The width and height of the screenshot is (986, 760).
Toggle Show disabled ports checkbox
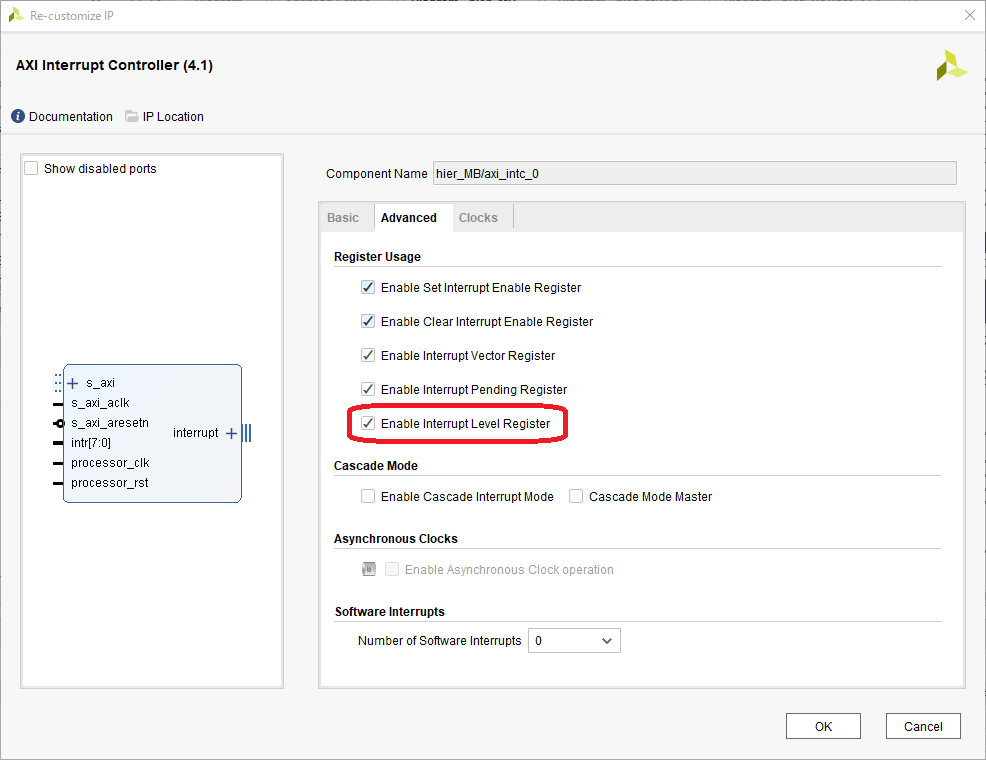coord(31,168)
